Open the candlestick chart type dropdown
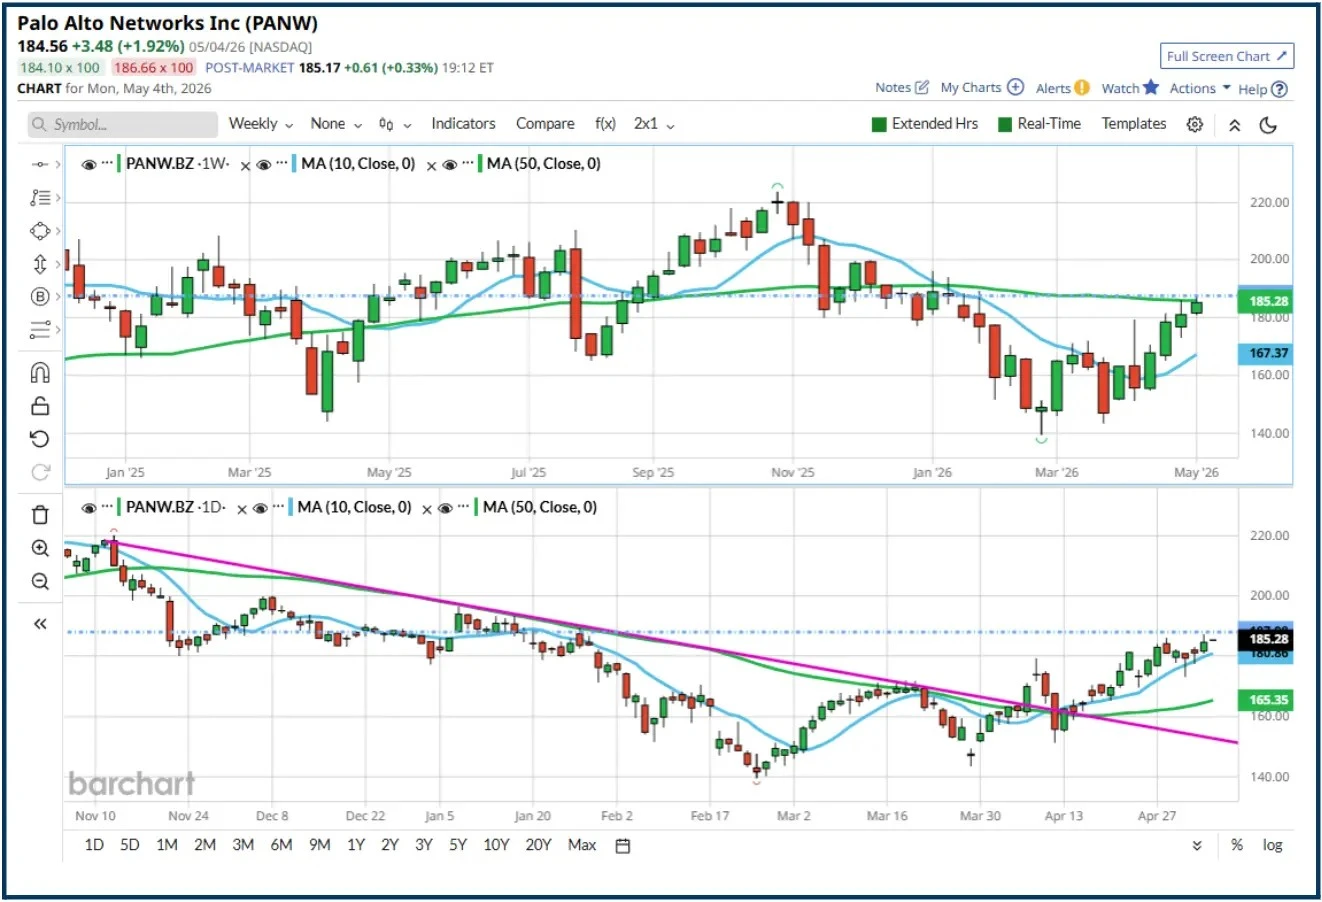This screenshot has height=902, width=1322. pos(395,124)
